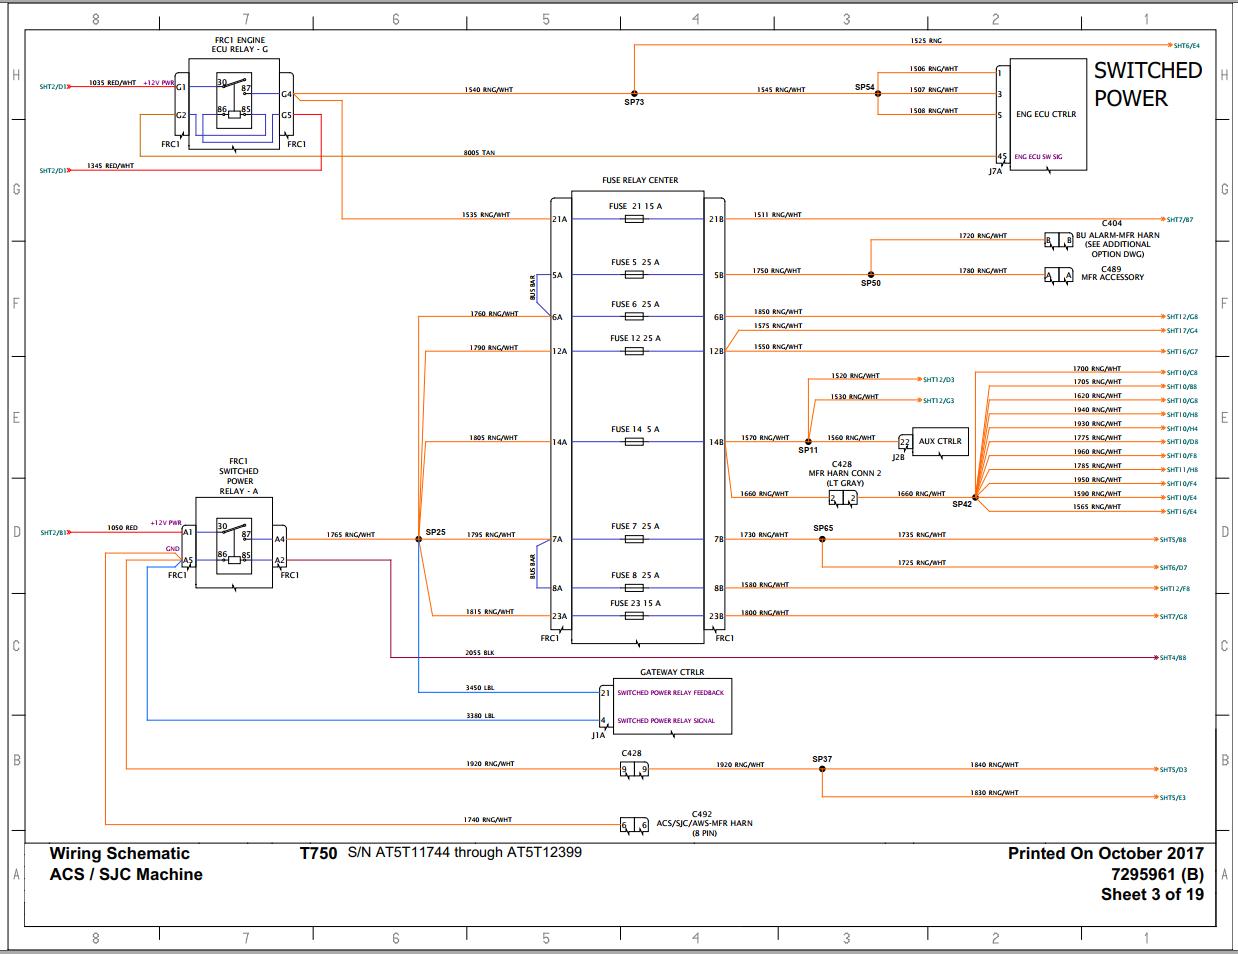The image size is (1238, 954).
Task: Select the ENG ECU CTRLR box
Action: click(1048, 114)
